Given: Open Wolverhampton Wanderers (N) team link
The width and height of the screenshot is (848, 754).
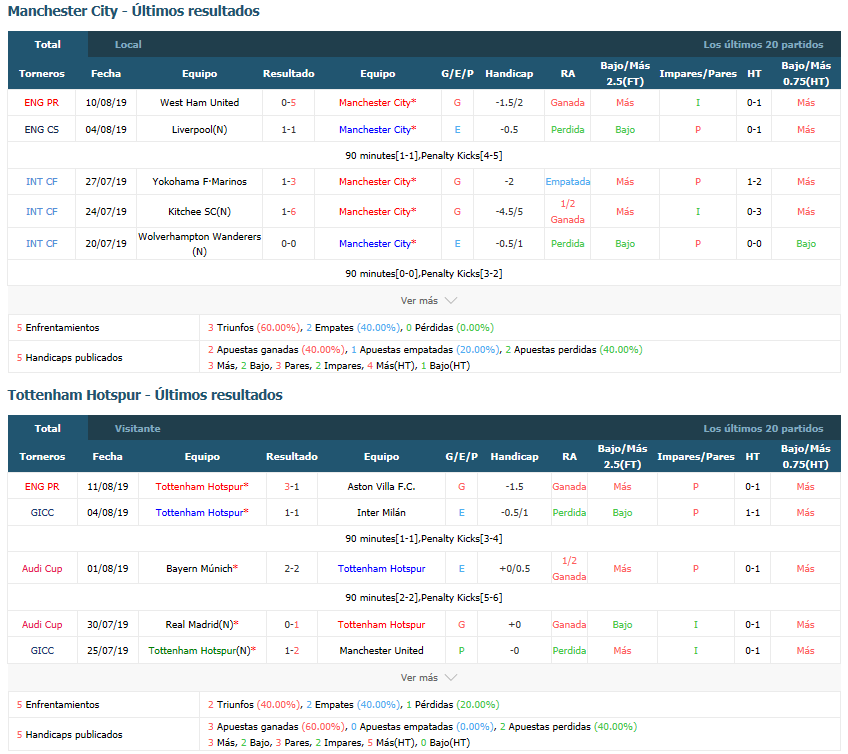Looking at the screenshot, I should coord(200,244).
